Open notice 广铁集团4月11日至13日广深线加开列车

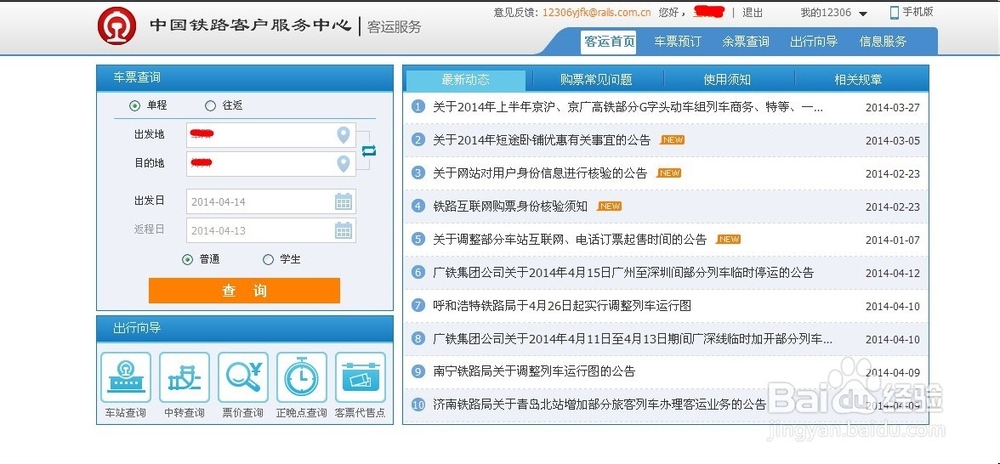632,338
